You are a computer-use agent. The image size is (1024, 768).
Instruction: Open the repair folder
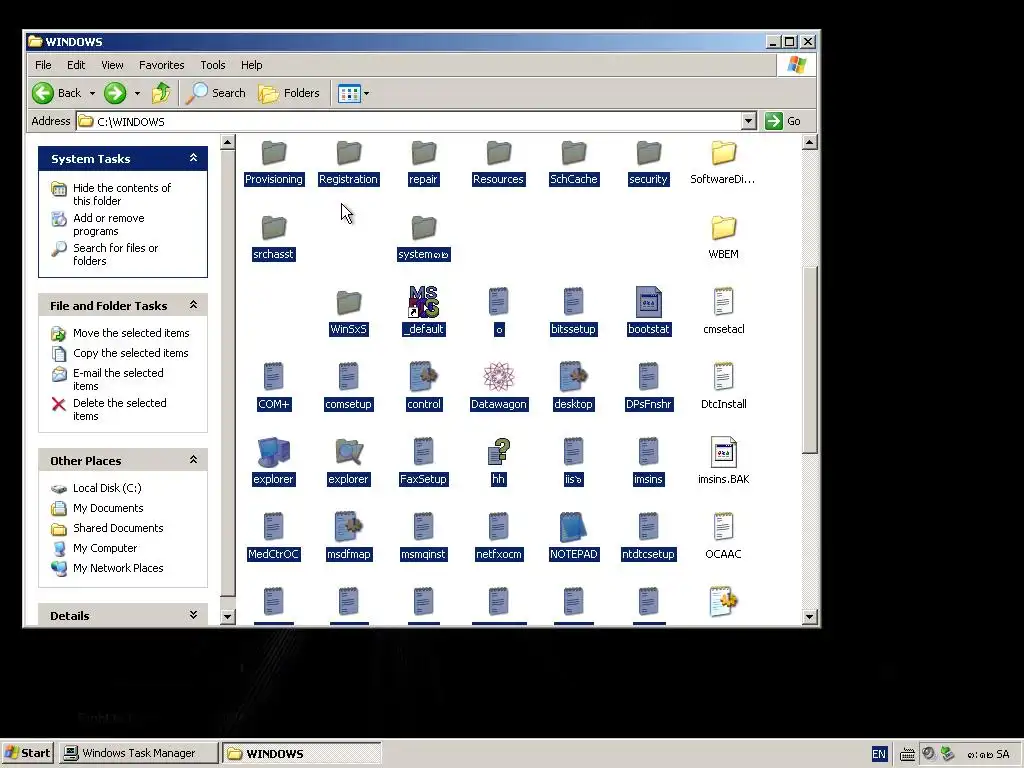pos(423,163)
